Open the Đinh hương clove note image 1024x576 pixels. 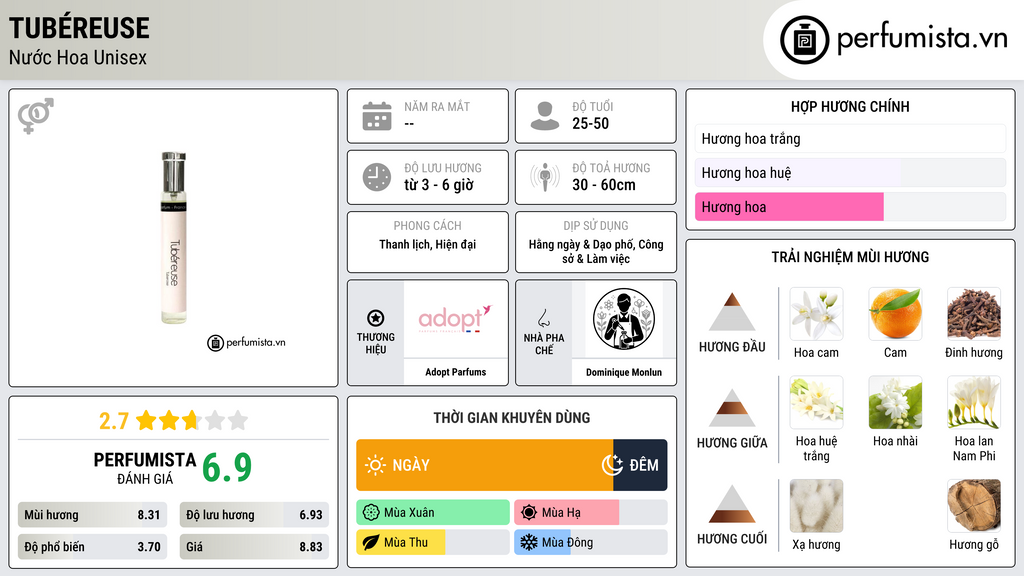(974, 314)
